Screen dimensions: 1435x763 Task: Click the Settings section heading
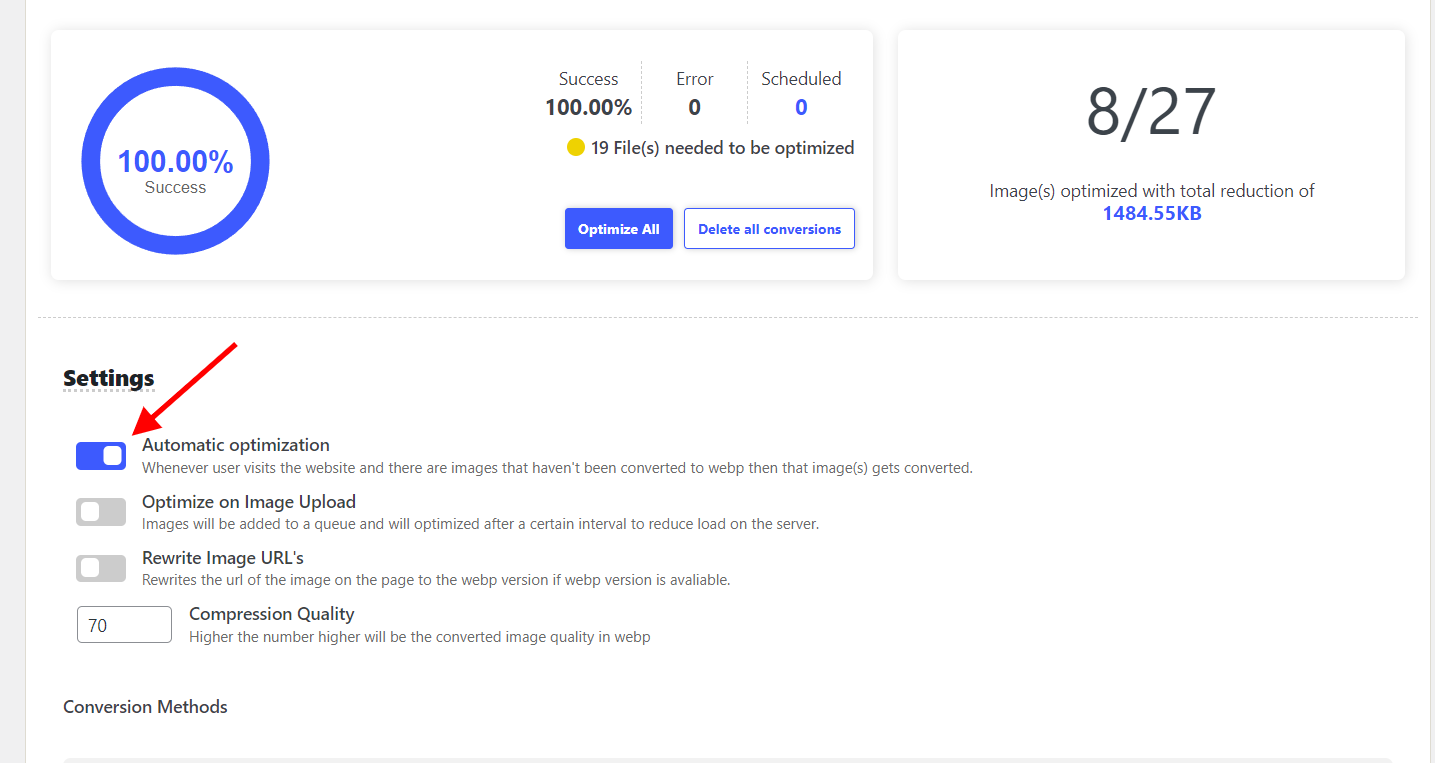point(109,378)
